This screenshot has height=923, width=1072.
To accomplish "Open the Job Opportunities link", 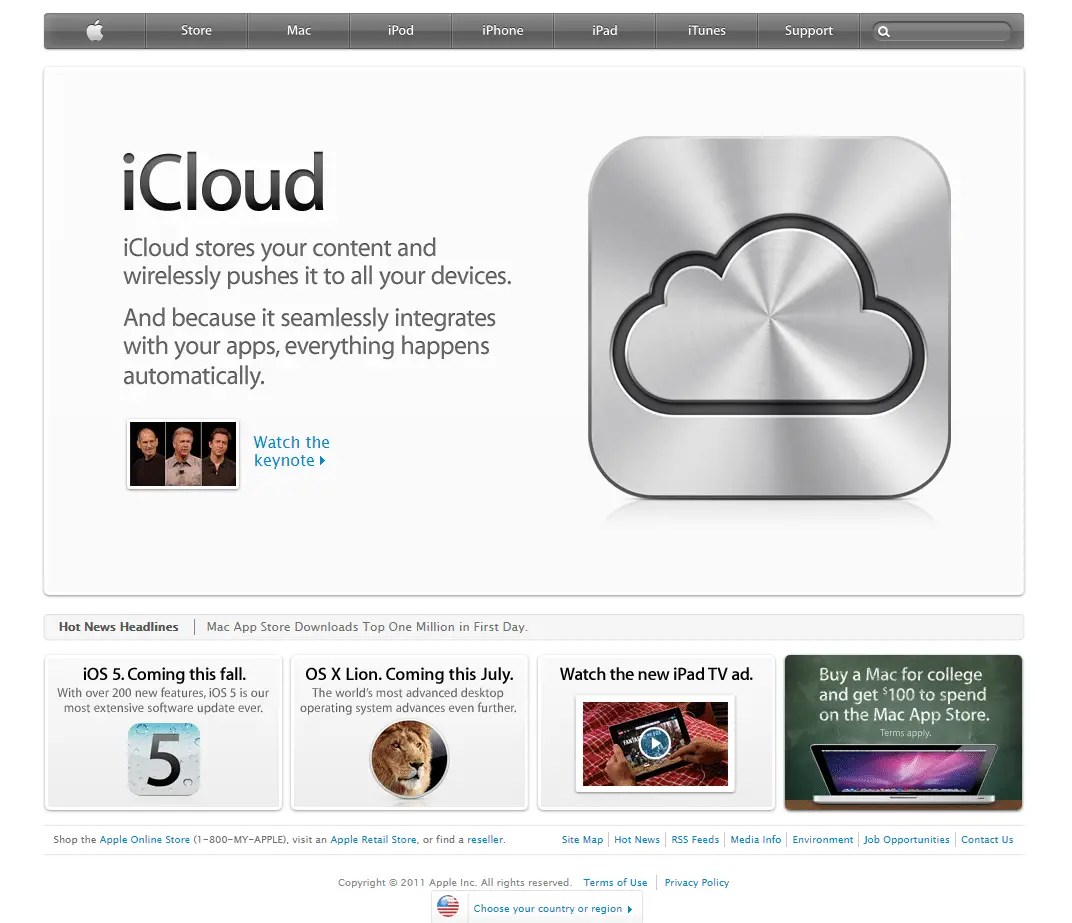I will [907, 840].
